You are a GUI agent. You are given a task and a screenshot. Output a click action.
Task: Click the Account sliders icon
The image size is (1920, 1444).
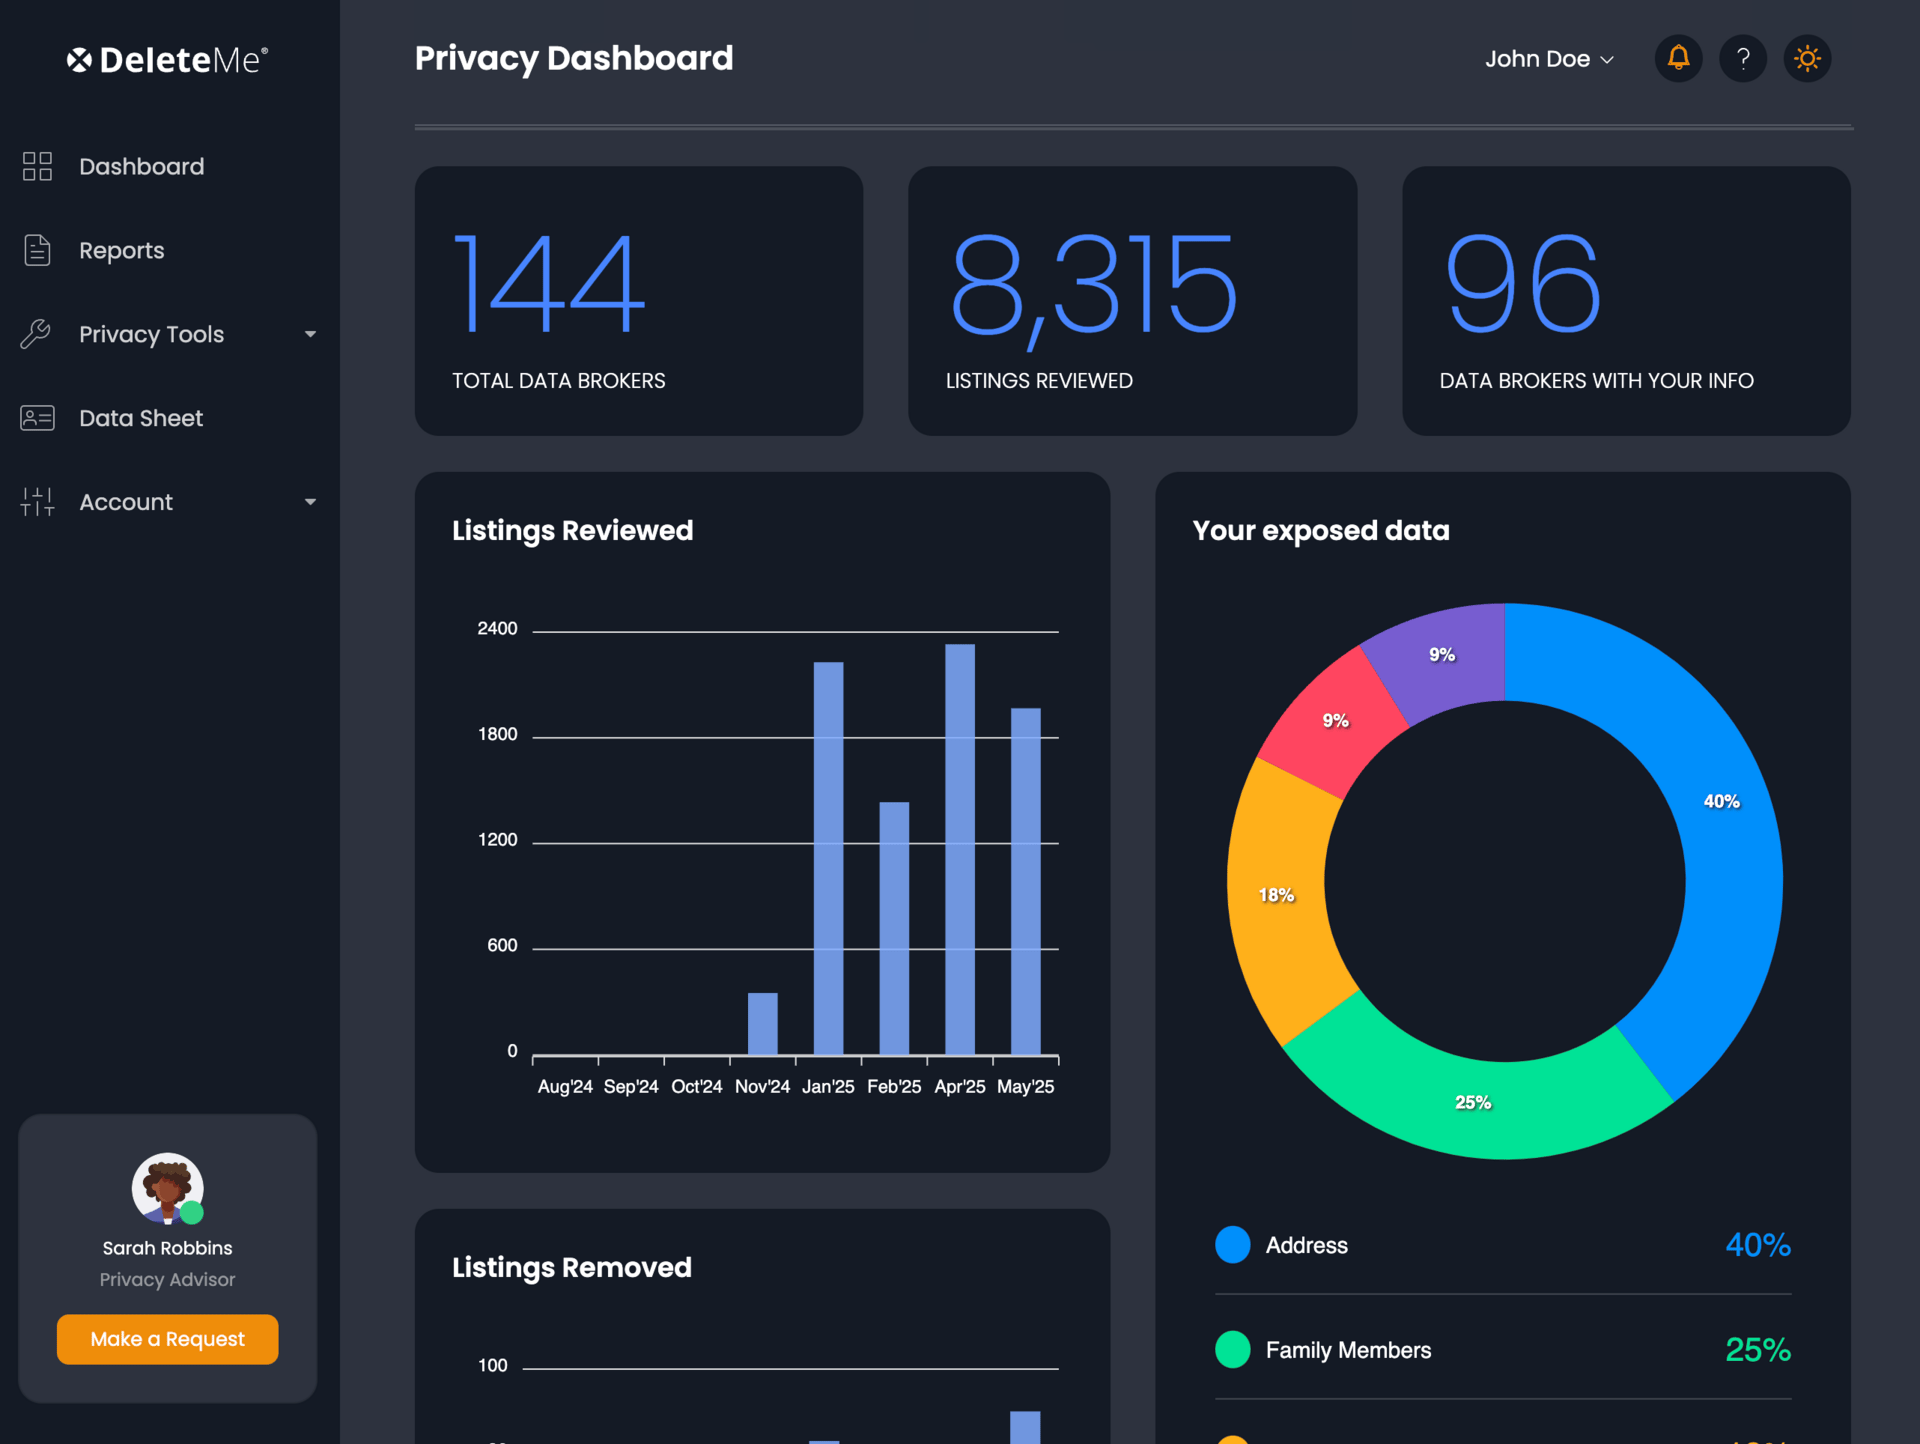click(37, 502)
